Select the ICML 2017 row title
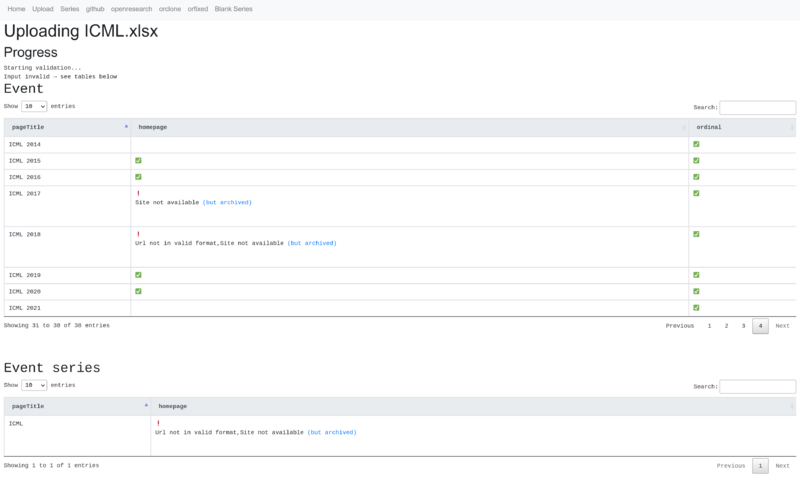Screen dimensions: 800x485 pyautogui.click(x=24, y=194)
